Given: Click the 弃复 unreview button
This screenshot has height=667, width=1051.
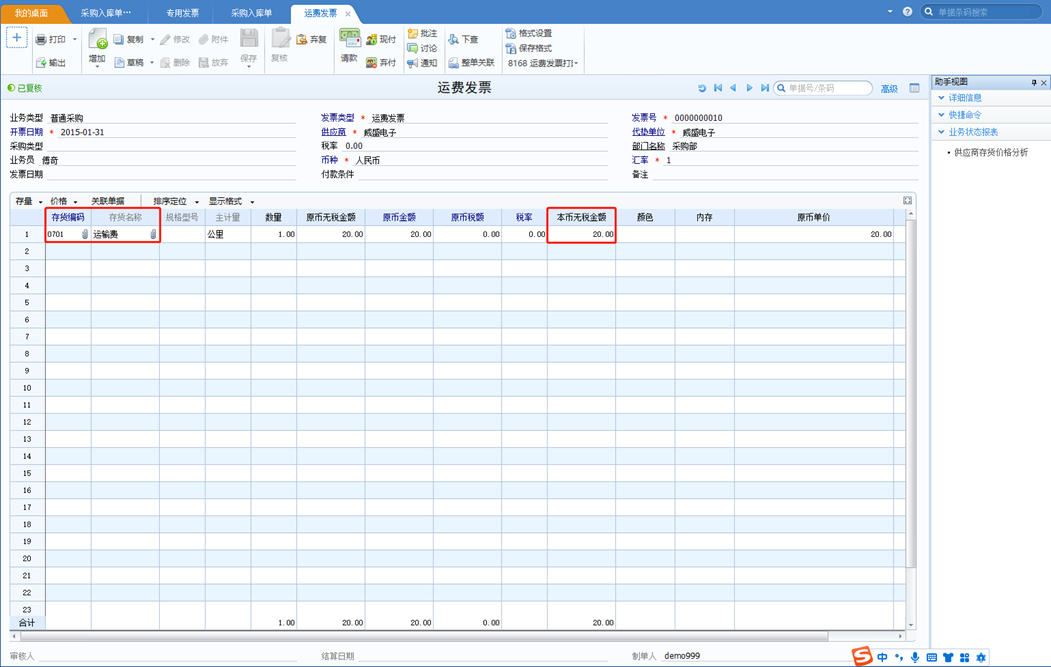Looking at the screenshot, I should [x=312, y=40].
